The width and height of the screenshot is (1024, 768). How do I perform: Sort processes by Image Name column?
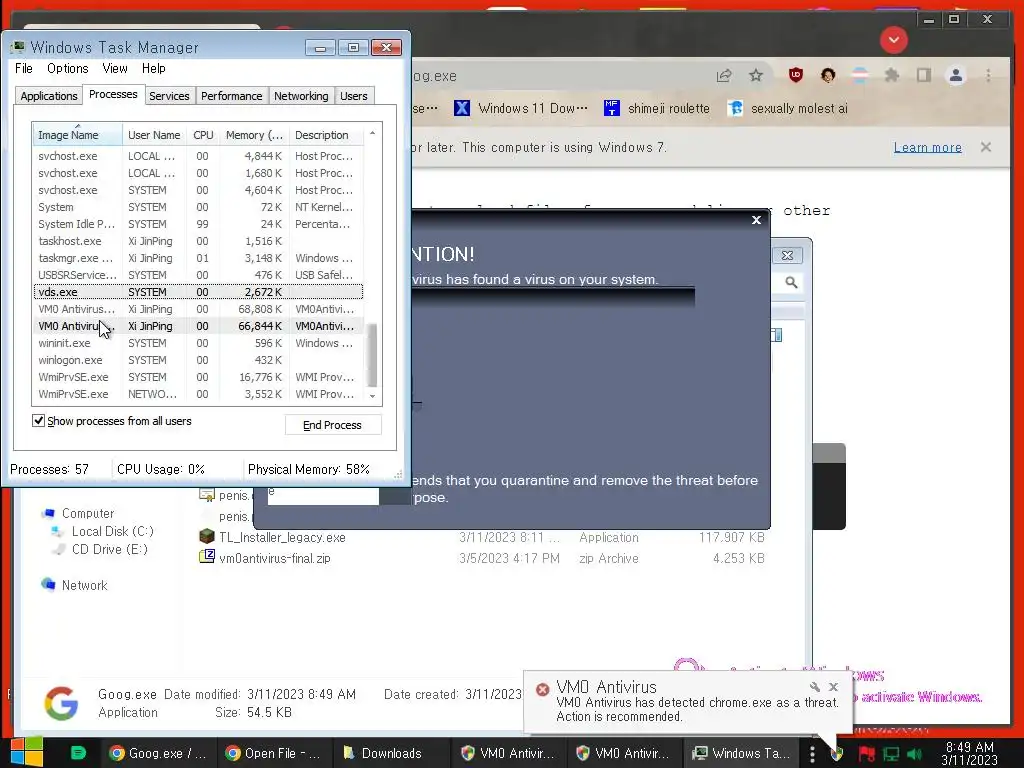click(77, 135)
